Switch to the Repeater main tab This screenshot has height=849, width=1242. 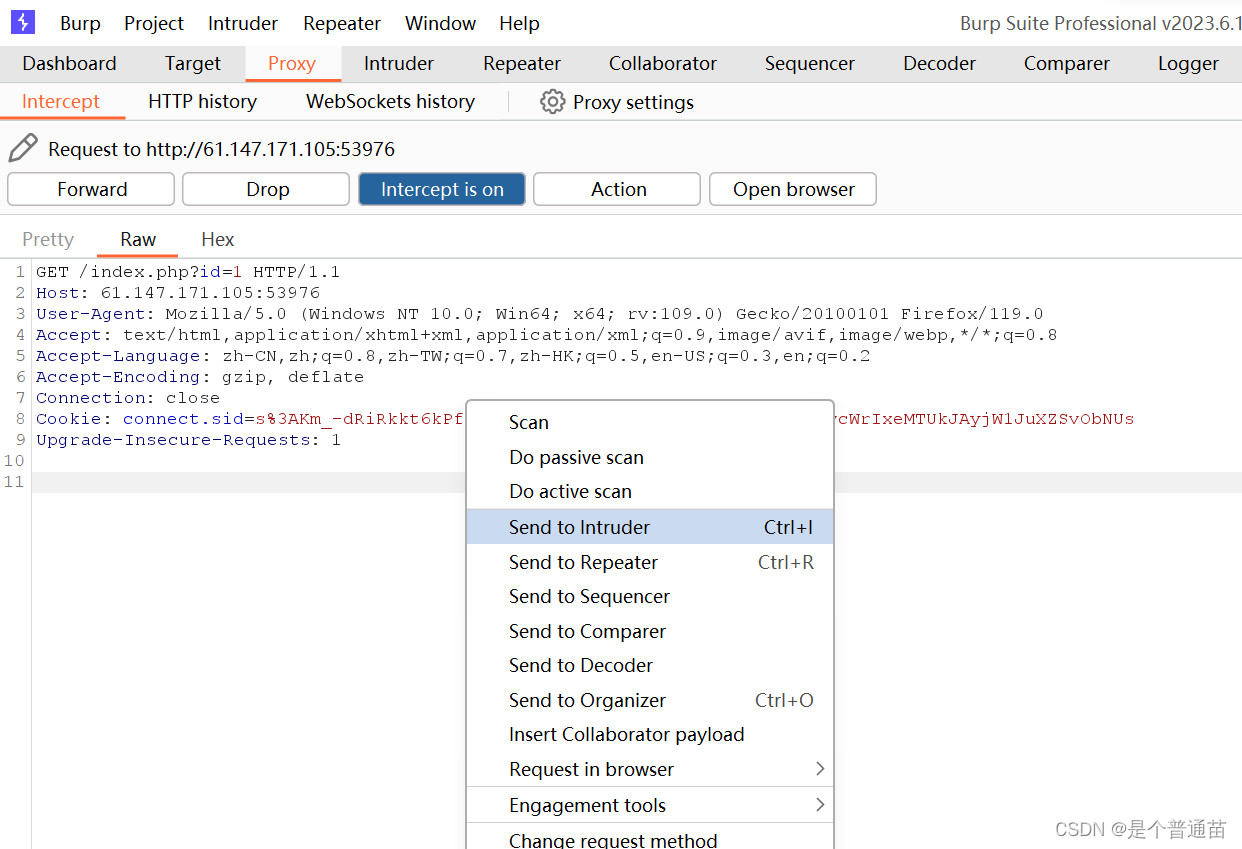pos(522,63)
